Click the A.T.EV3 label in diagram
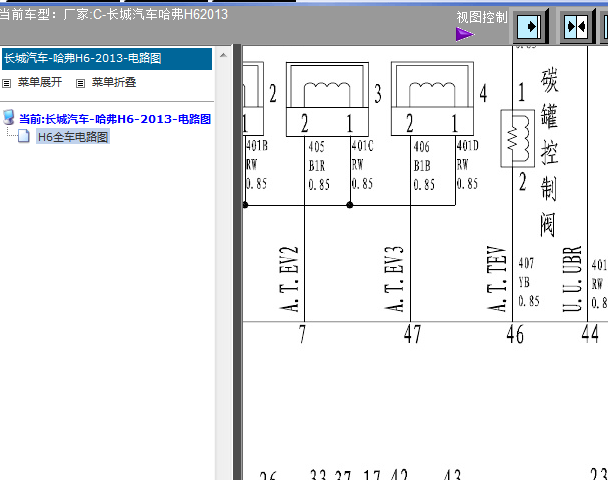This screenshot has width=608, height=480. pos(394,279)
